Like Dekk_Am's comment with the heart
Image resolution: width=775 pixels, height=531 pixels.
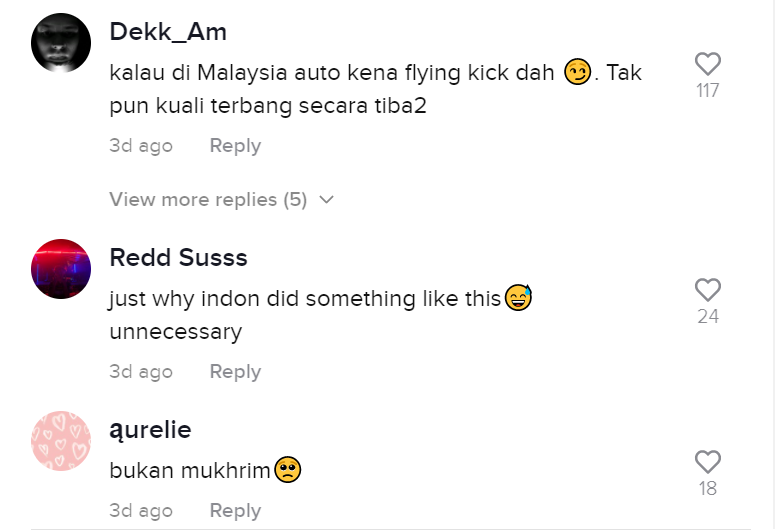coord(707,64)
